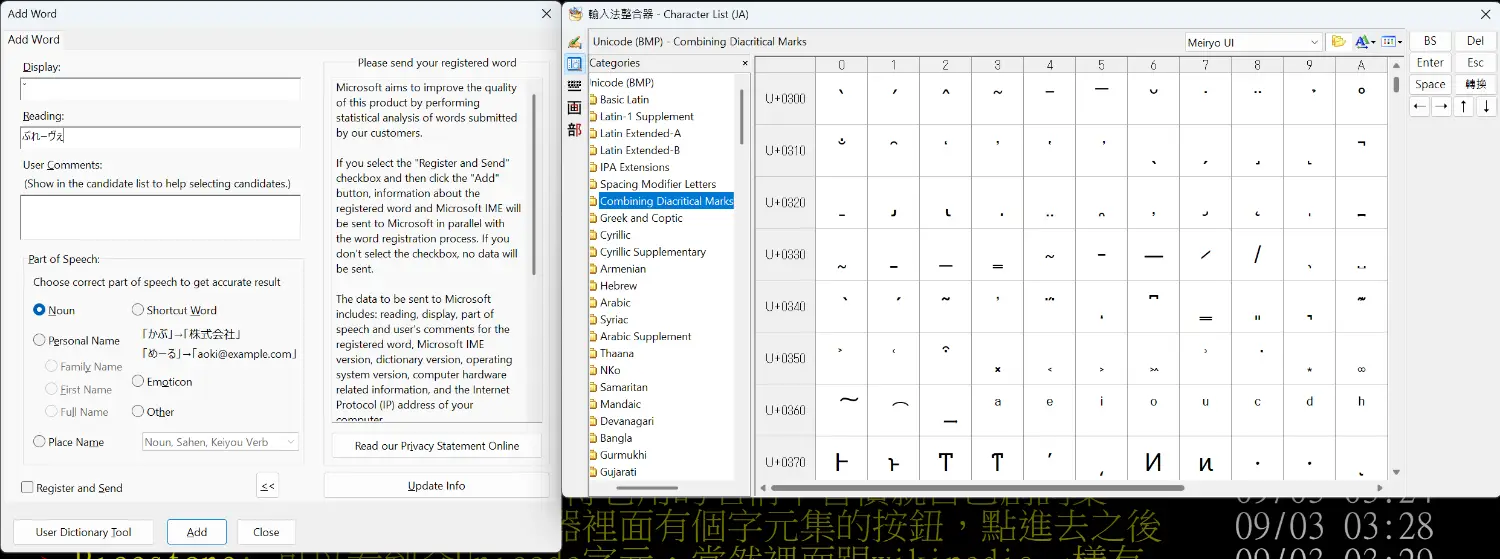Click the right arrow key button

pos(1441,106)
